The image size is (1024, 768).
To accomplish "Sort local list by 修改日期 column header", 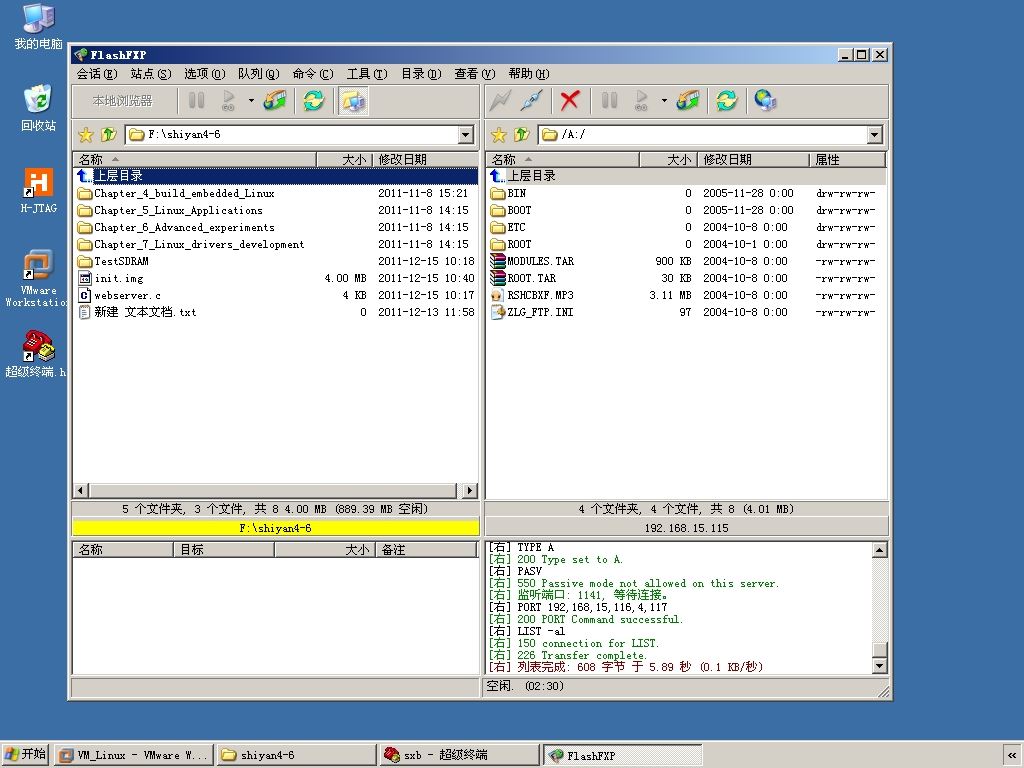I will pyautogui.click(x=425, y=159).
